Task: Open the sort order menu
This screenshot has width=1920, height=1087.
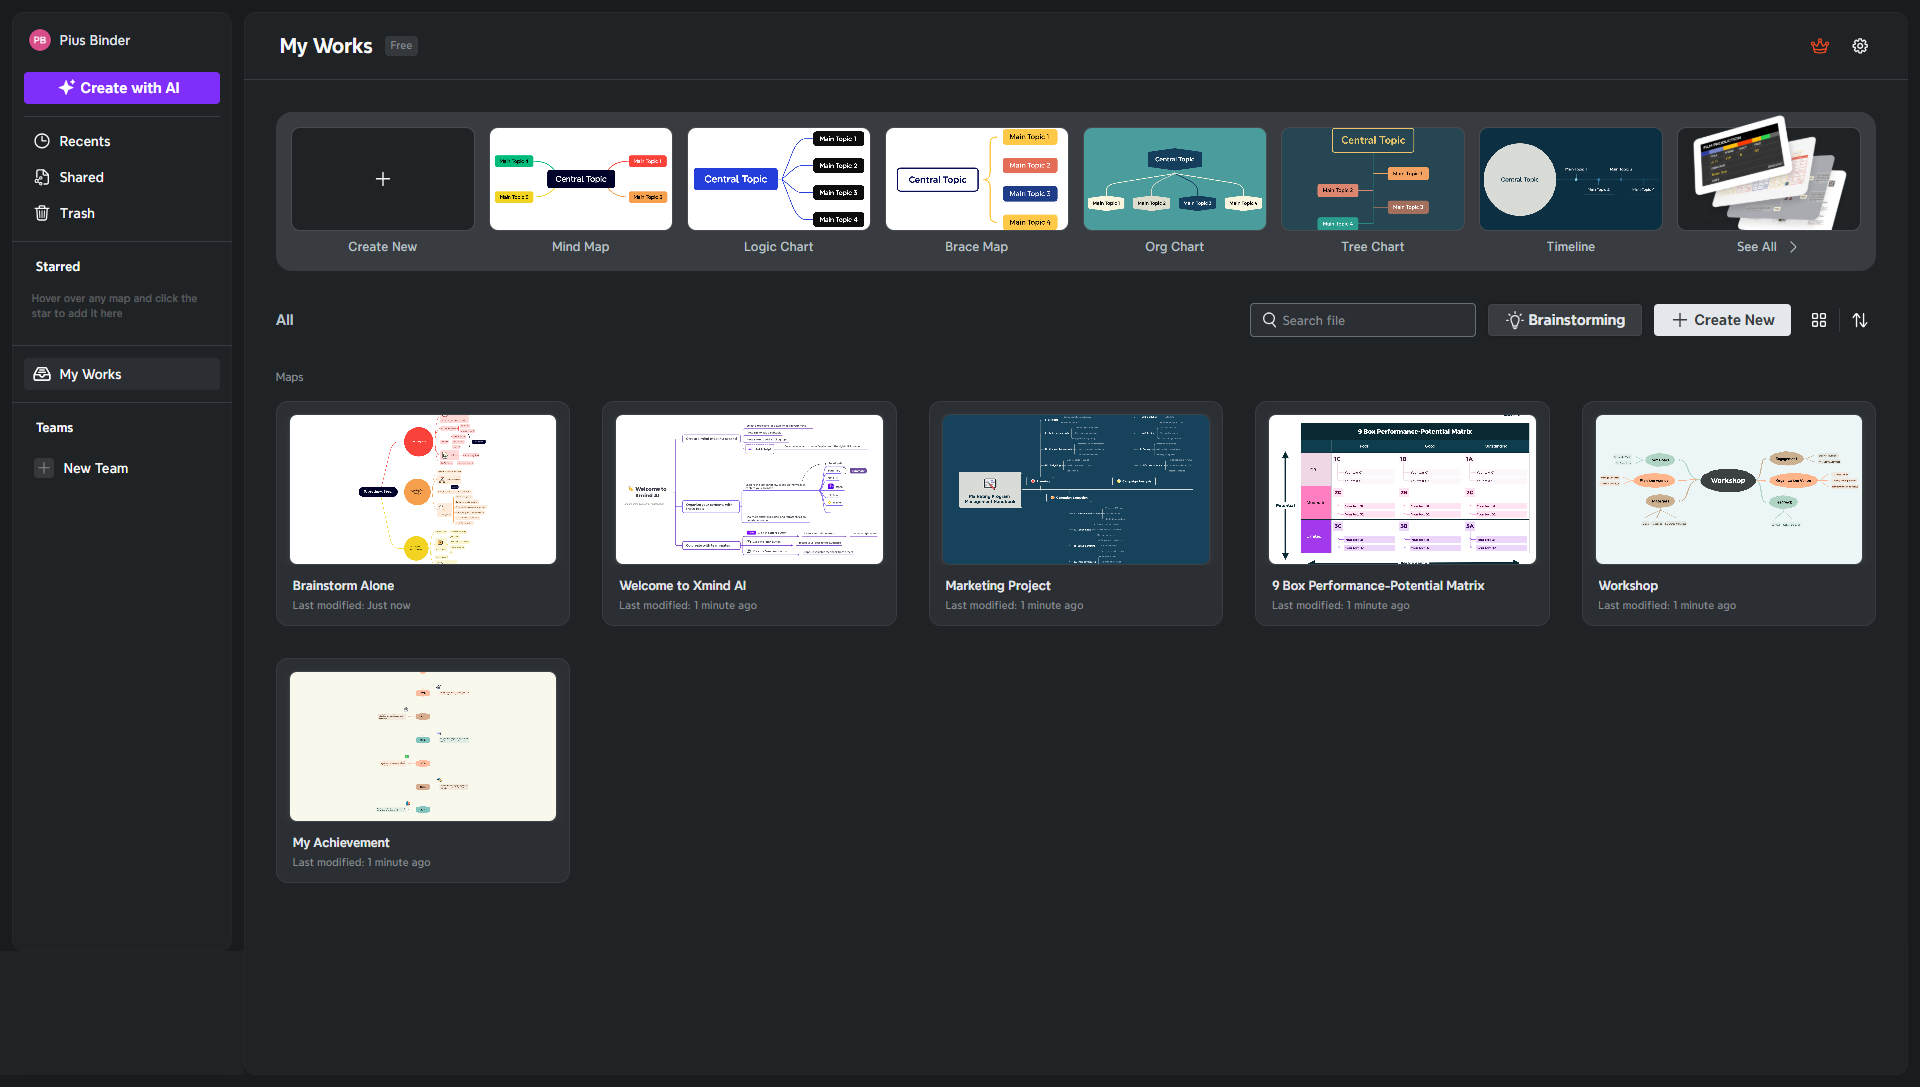Action: pos(1859,320)
